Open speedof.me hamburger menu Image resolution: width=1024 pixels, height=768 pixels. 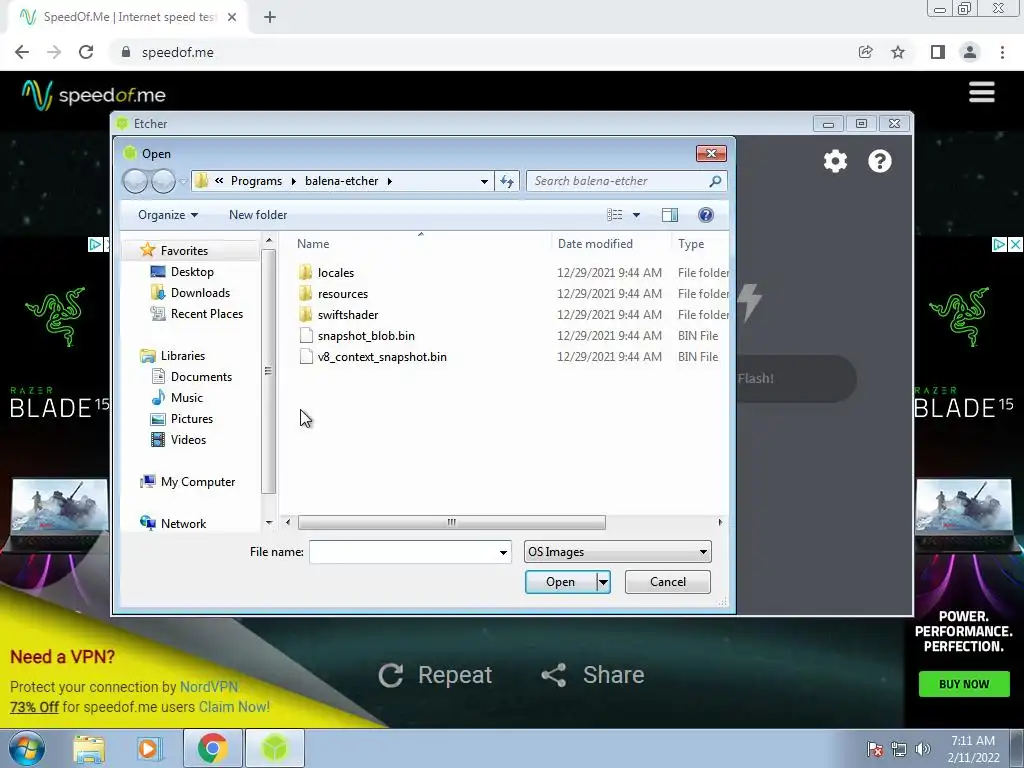(x=982, y=92)
